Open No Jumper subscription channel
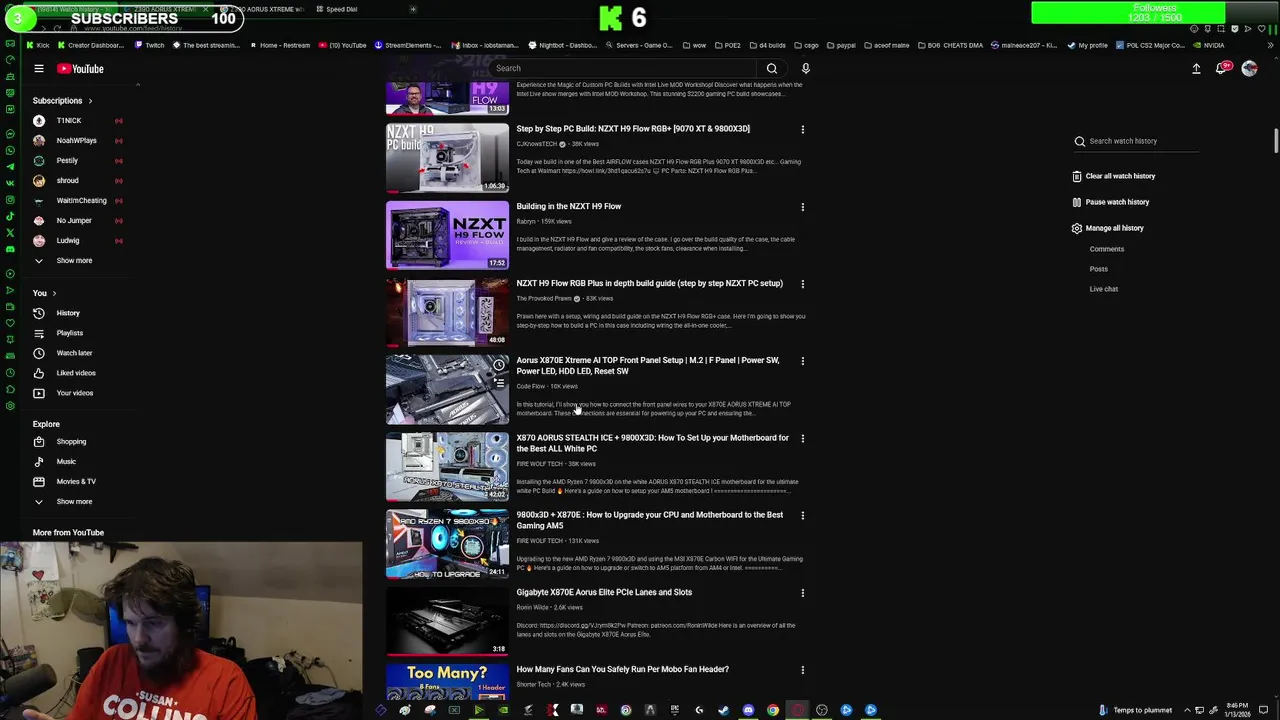The image size is (1280, 720). pyautogui.click(x=74, y=221)
